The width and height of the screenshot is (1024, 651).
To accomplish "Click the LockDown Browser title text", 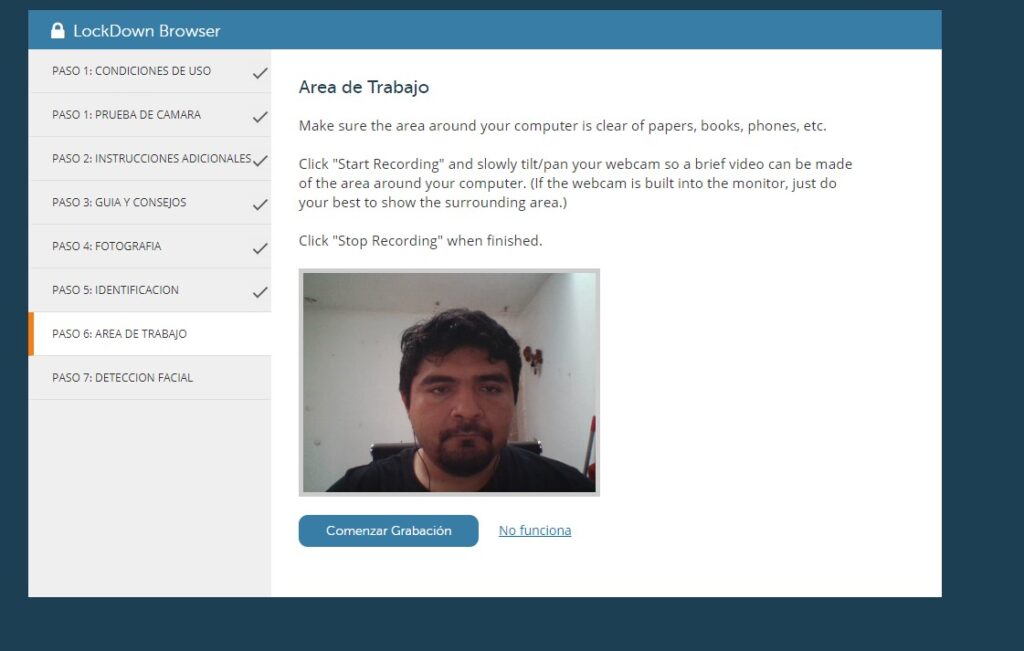I will [146, 31].
